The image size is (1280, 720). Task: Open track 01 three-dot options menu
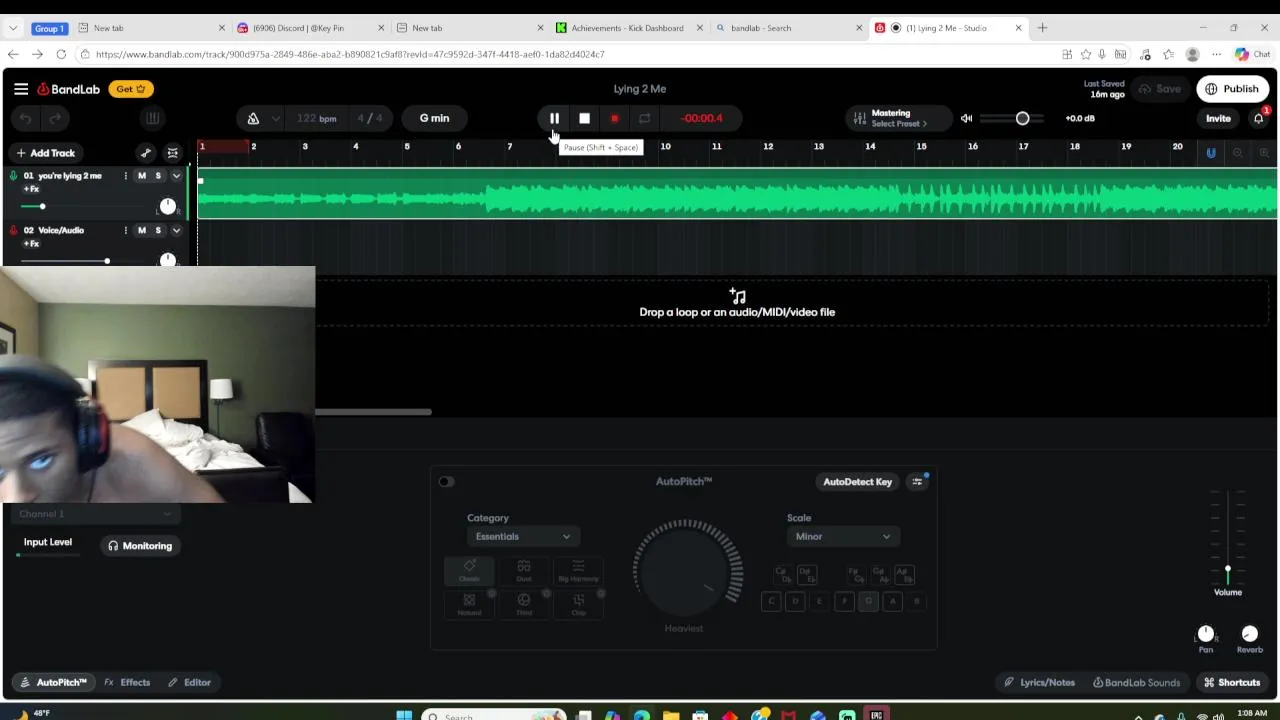(125, 176)
